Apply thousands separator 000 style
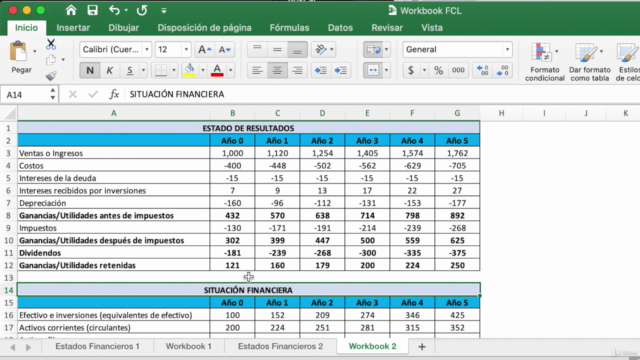This screenshot has height=360, width=640. click(x=458, y=70)
